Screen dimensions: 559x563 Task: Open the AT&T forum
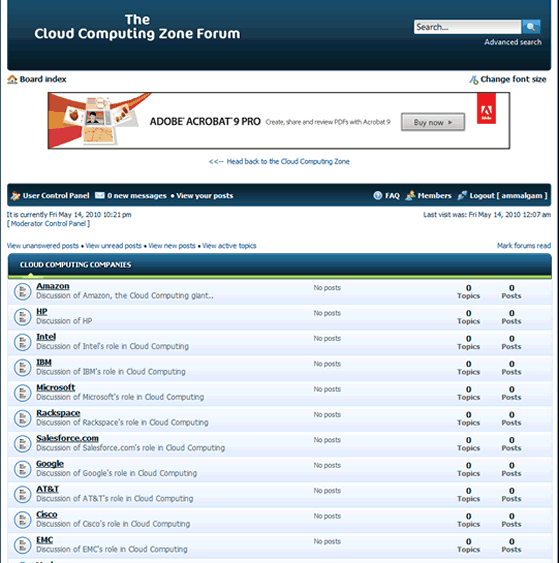pyautogui.click(x=47, y=489)
